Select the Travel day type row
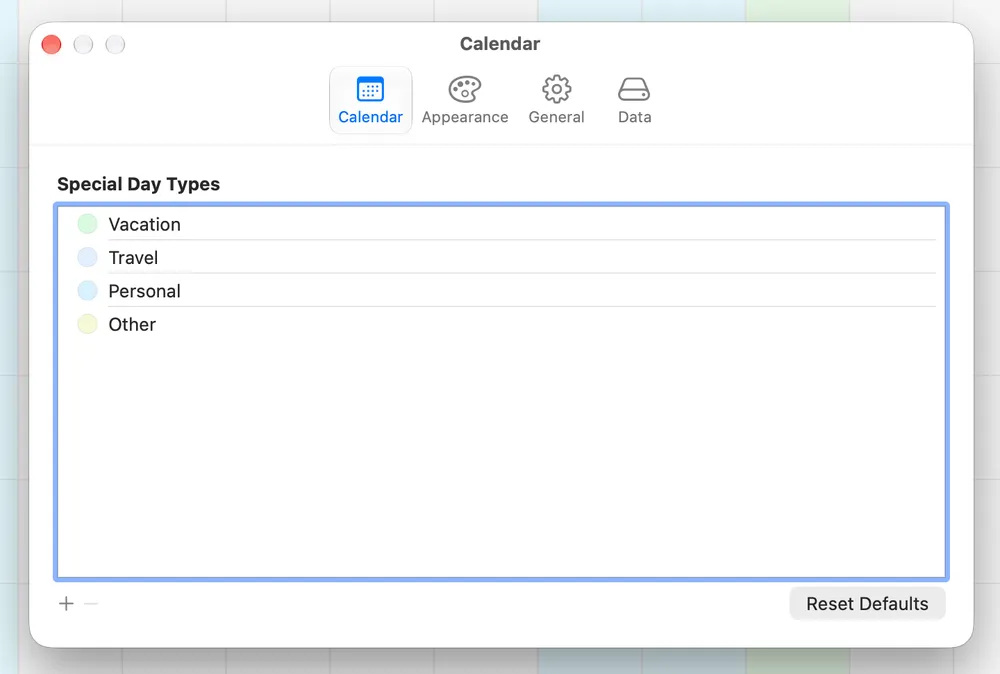Viewport: 1000px width, 674px height. (501, 257)
